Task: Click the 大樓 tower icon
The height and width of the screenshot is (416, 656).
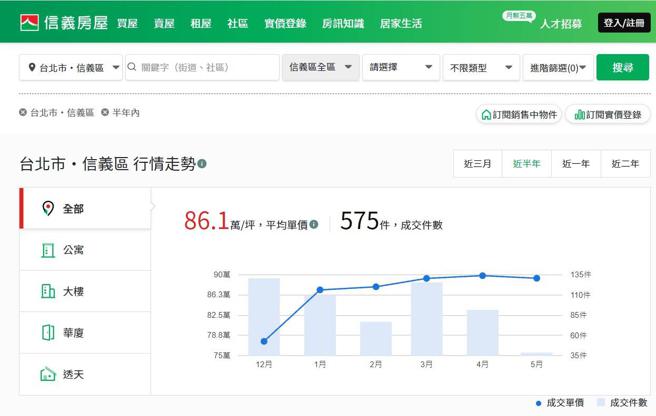Action: coord(48,291)
